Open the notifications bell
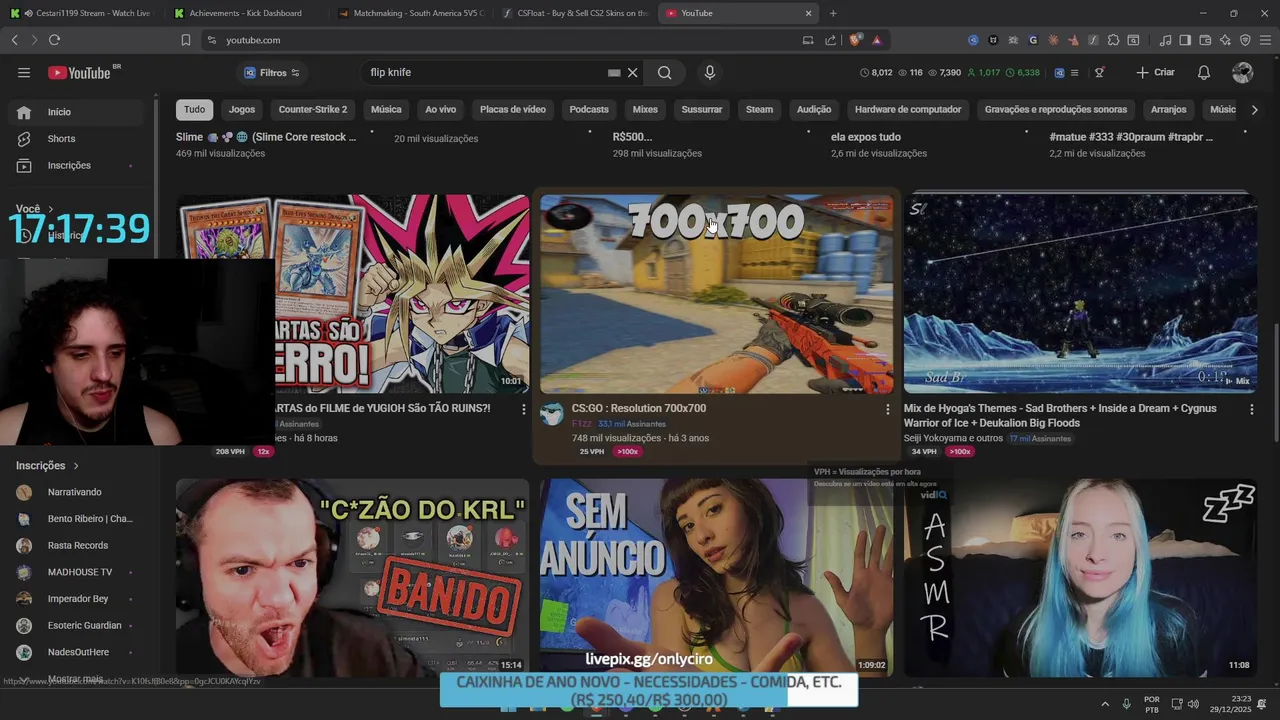Image resolution: width=1280 pixels, height=720 pixels. tap(1204, 73)
